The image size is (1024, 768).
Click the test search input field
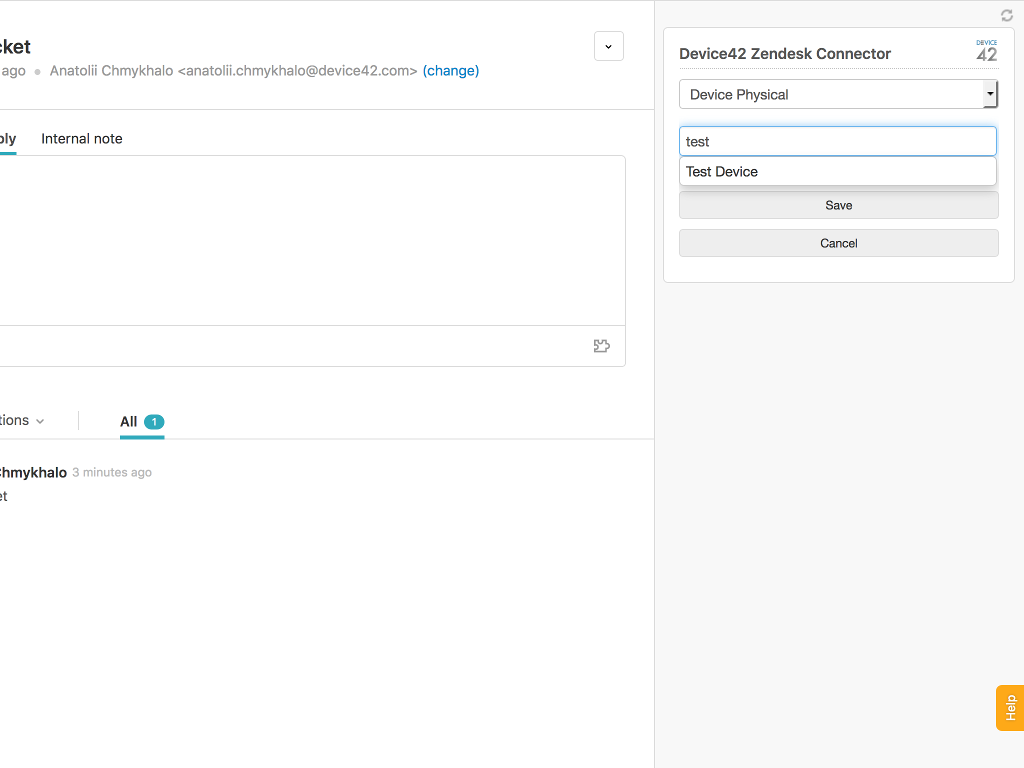(838, 141)
